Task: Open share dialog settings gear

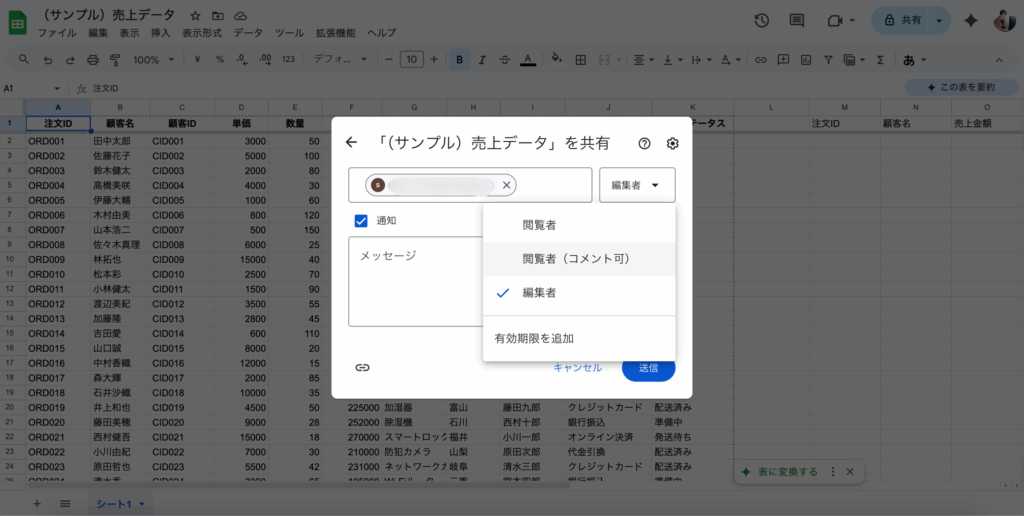Action: [x=673, y=144]
